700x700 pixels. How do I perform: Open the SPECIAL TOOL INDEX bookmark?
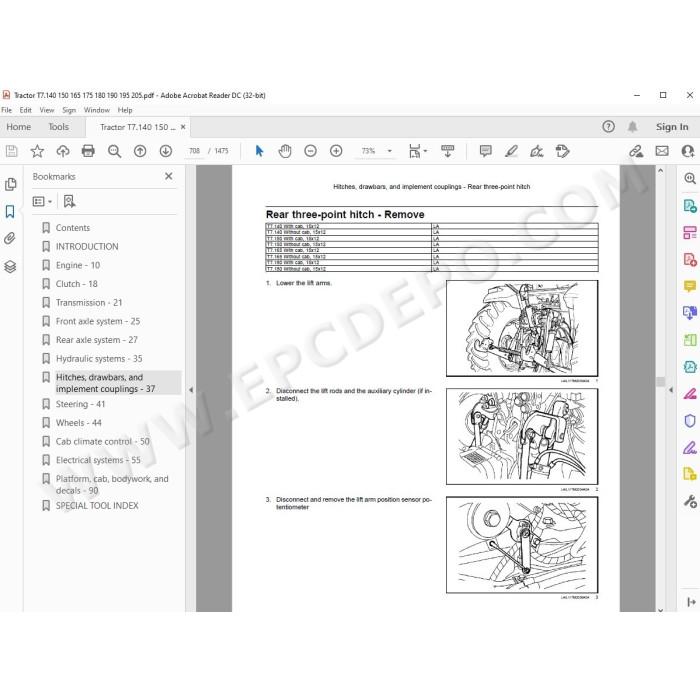(x=97, y=506)
